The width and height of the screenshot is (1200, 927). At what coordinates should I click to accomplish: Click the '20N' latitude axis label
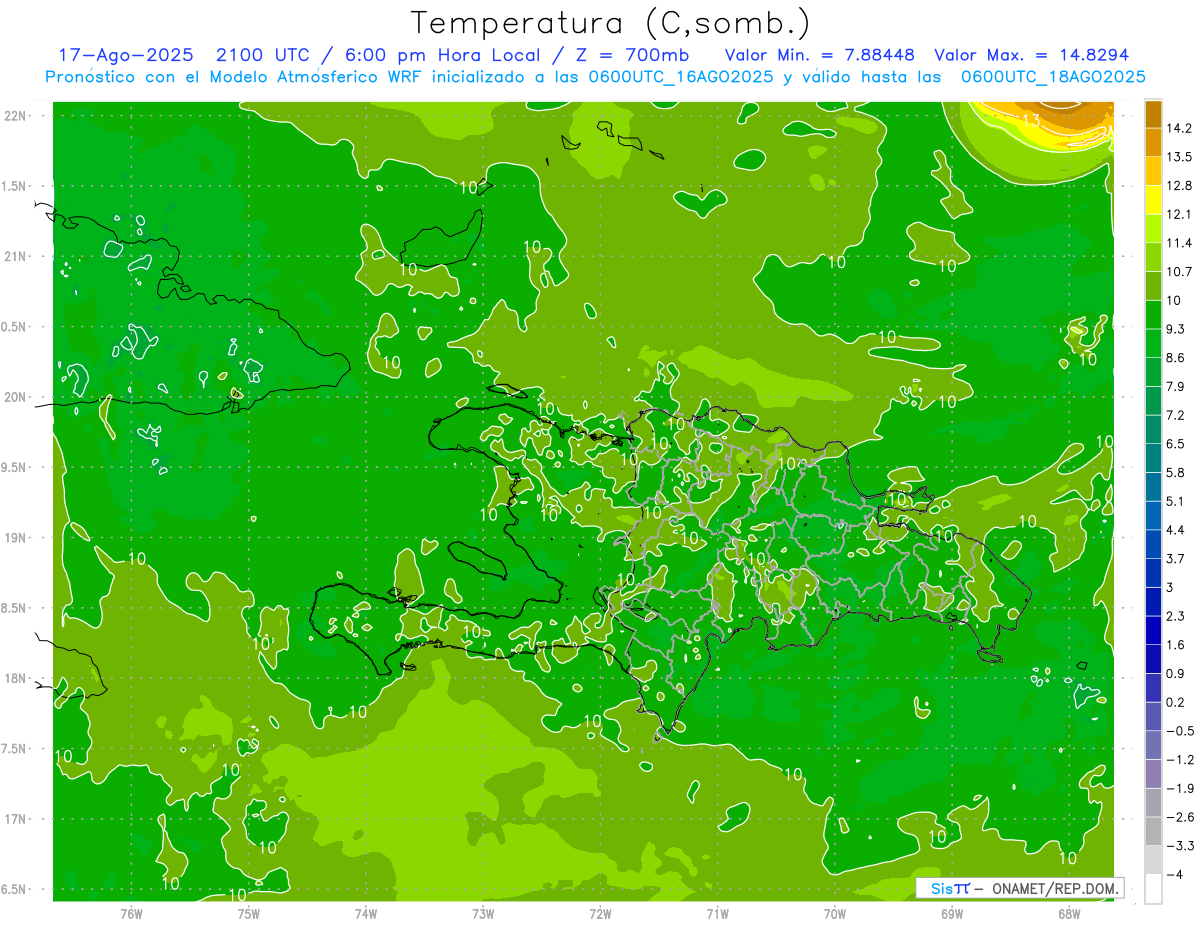pyautogui.click(x=15, y=397)
